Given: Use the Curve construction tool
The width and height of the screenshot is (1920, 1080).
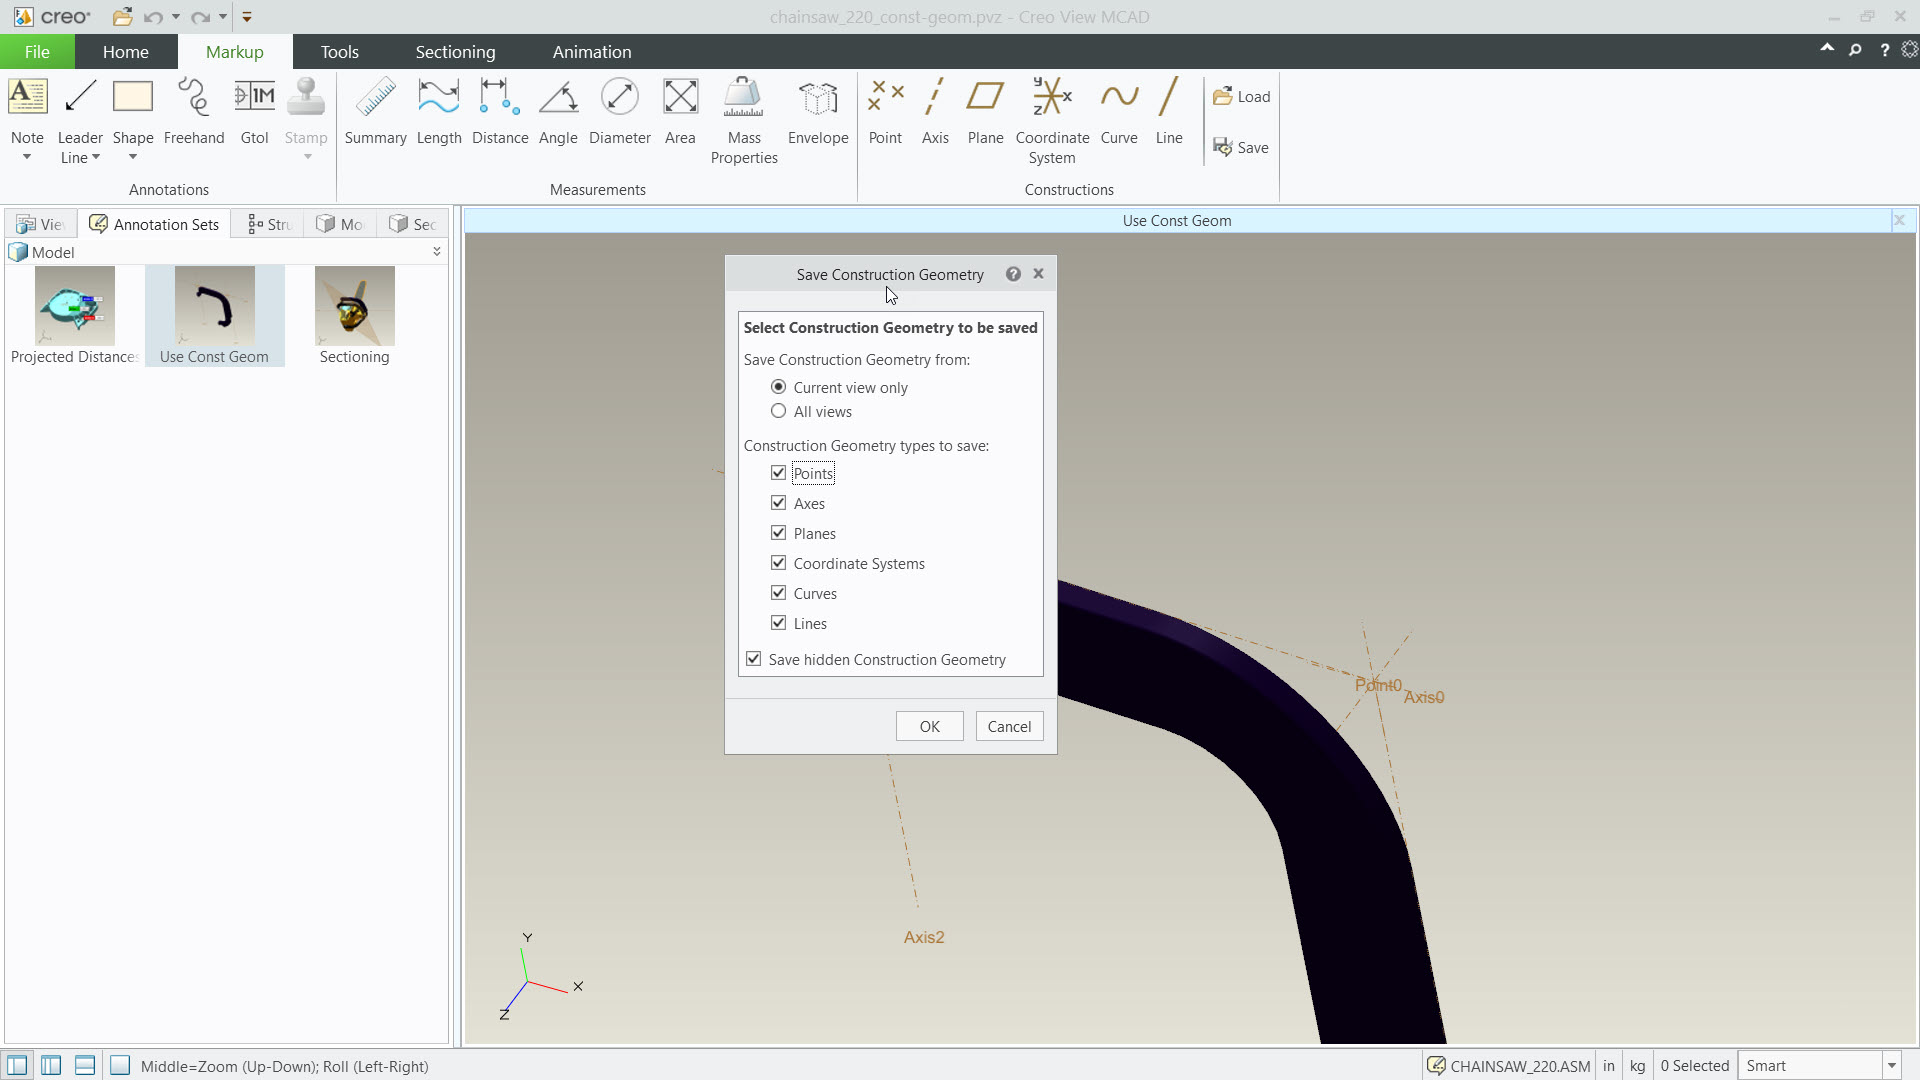Looking at the screenshot, I should click(1119, 115).
